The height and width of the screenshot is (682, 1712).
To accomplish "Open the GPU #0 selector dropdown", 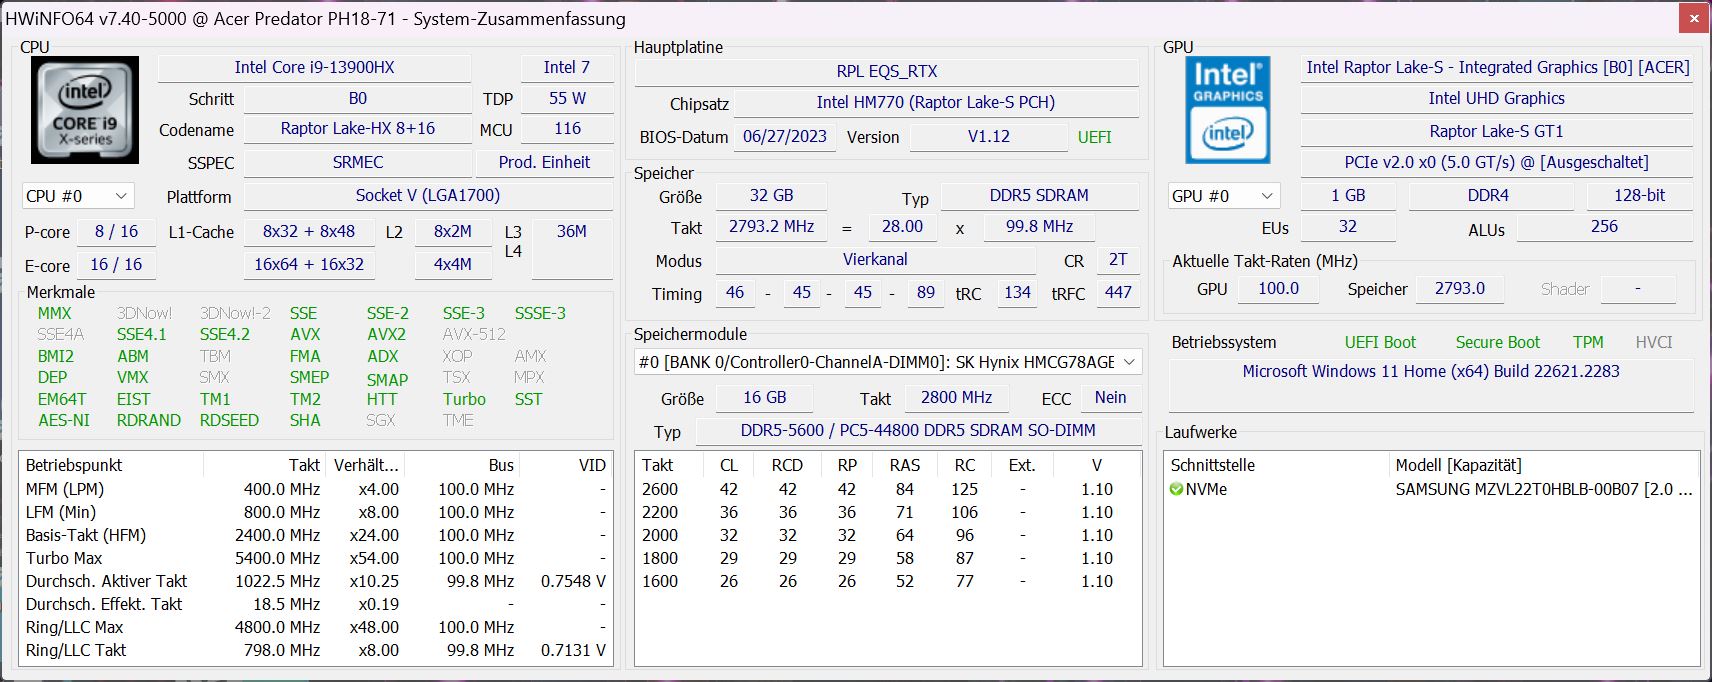I will coord(1224,196).
